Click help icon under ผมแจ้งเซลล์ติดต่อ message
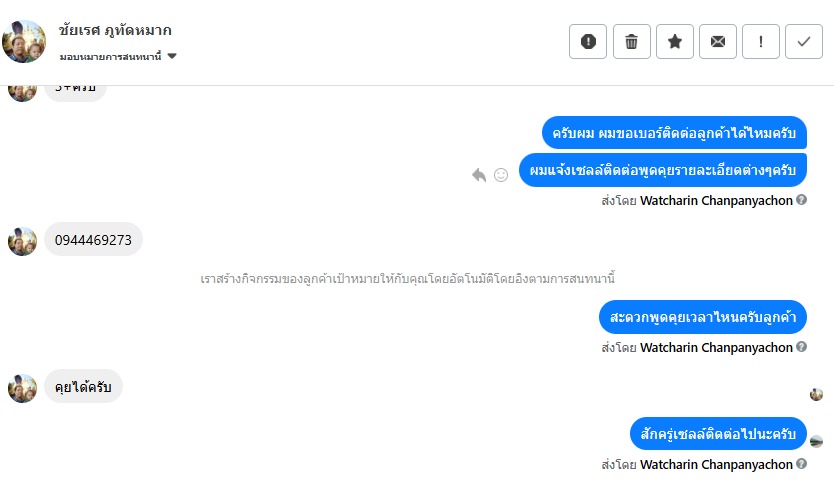The image size is (834, 499). click(802, 200)
